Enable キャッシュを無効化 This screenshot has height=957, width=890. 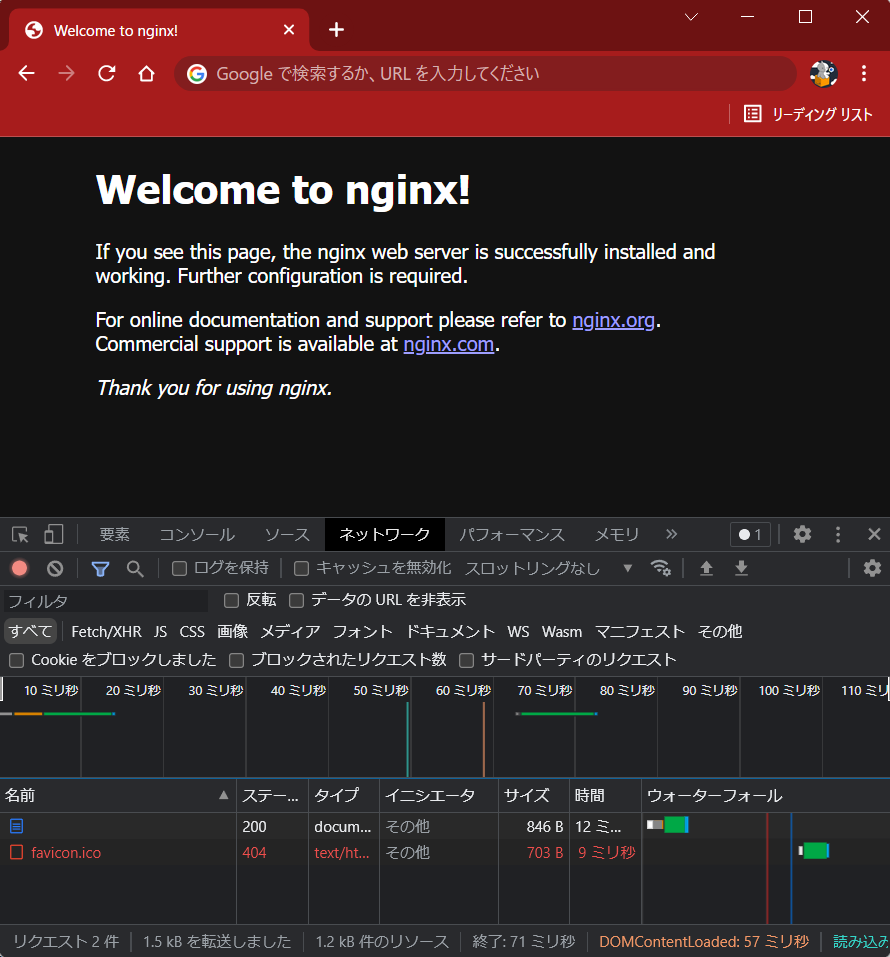point(301,568)
